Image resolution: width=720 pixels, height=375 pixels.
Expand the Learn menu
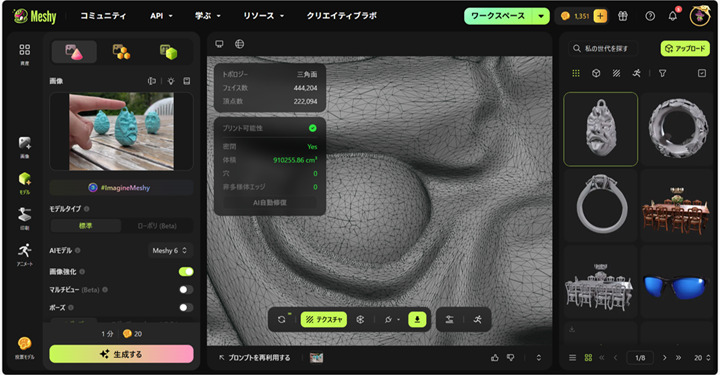(x=208, y=16)
